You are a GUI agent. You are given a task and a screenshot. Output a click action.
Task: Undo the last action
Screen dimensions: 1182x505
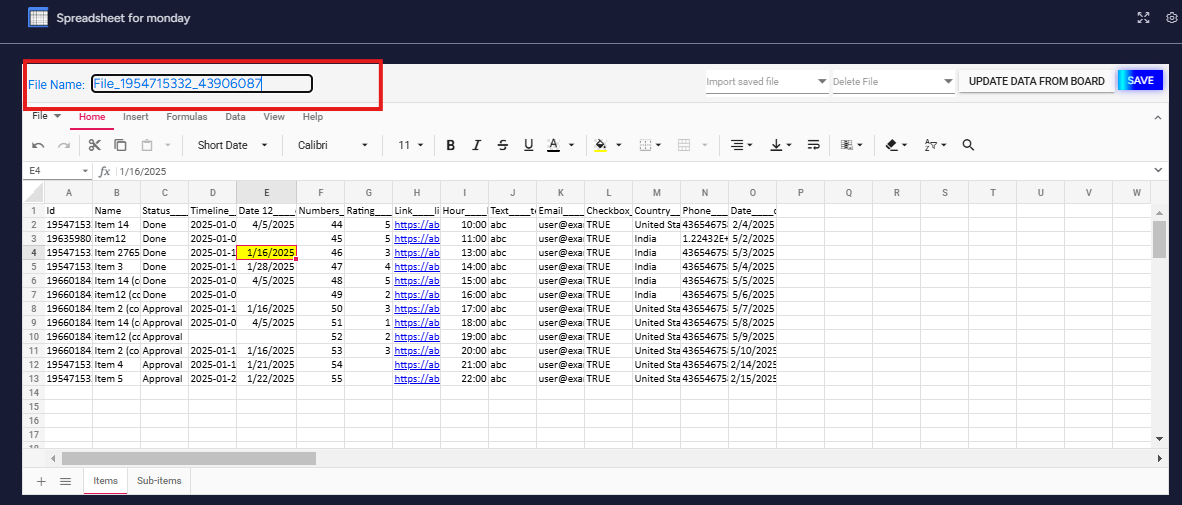38,145
